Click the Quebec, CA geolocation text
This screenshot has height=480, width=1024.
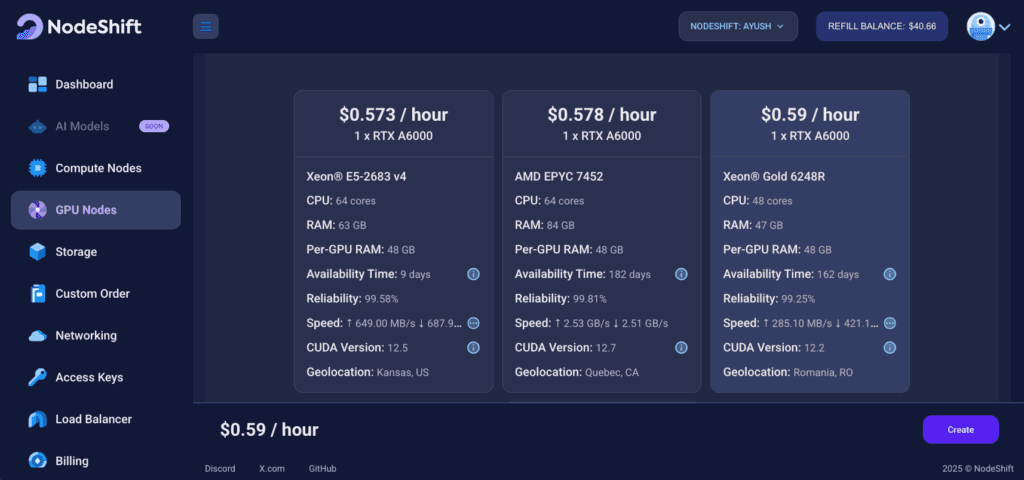tap(611, 372)
